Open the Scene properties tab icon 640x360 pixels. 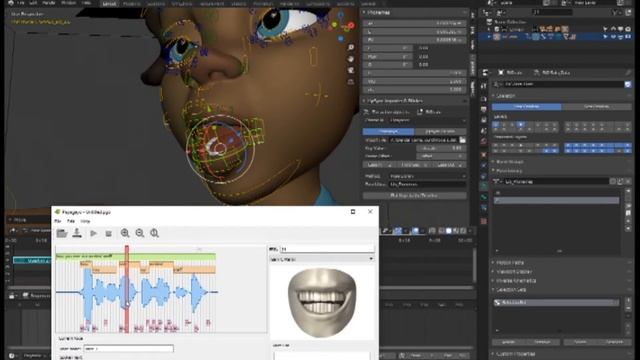click(484, 131)
